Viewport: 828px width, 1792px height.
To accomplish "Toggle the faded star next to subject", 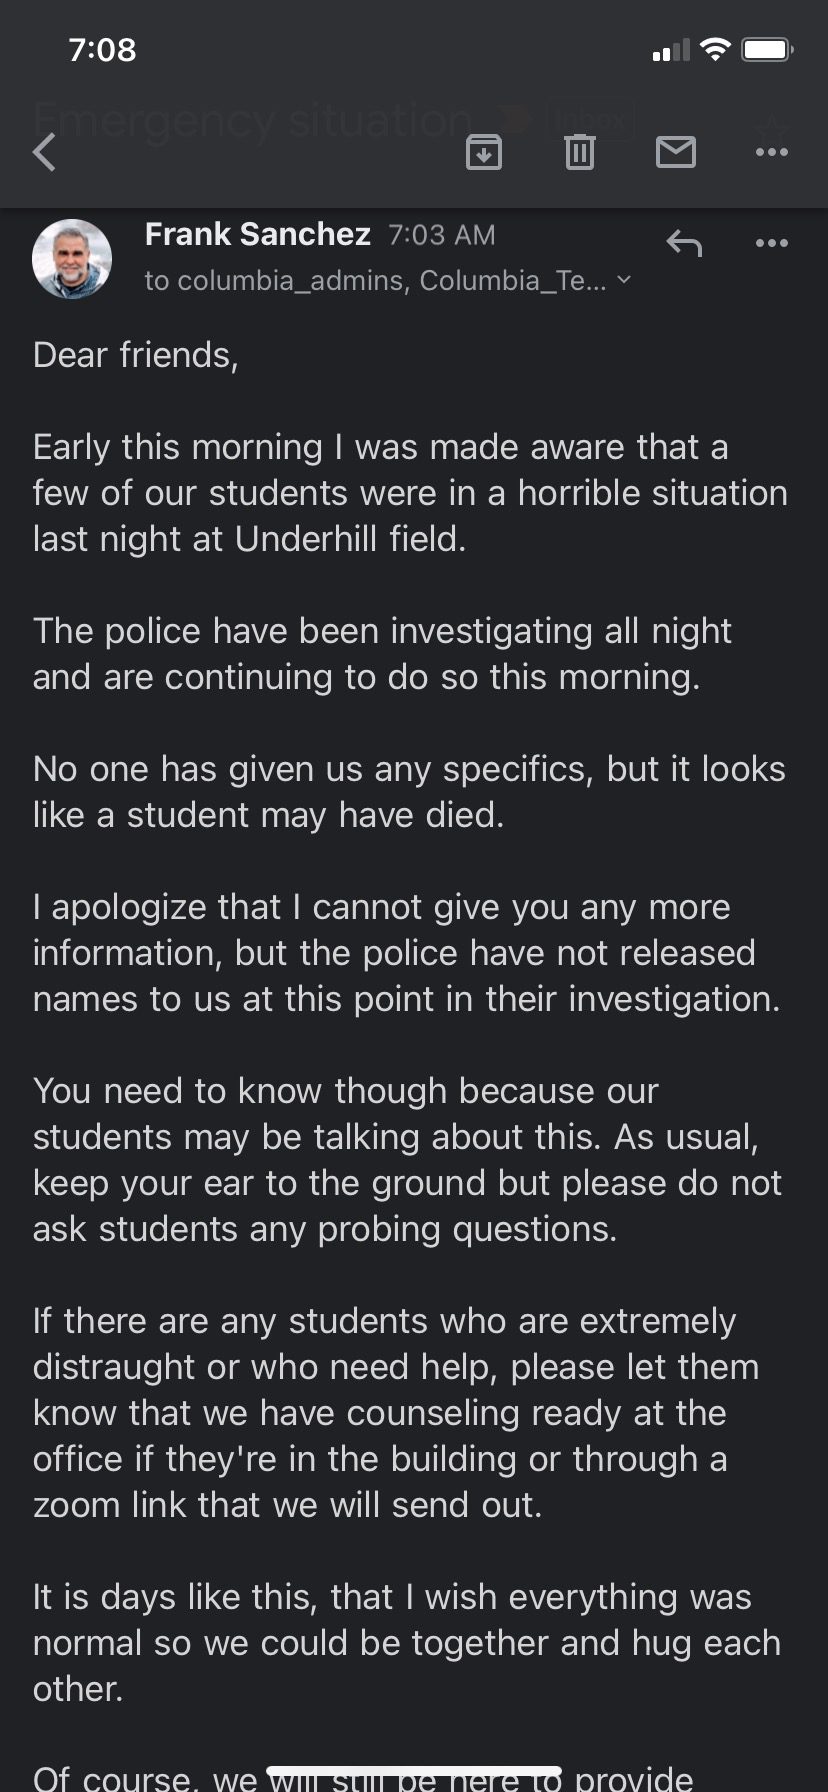I will (772, 124).
